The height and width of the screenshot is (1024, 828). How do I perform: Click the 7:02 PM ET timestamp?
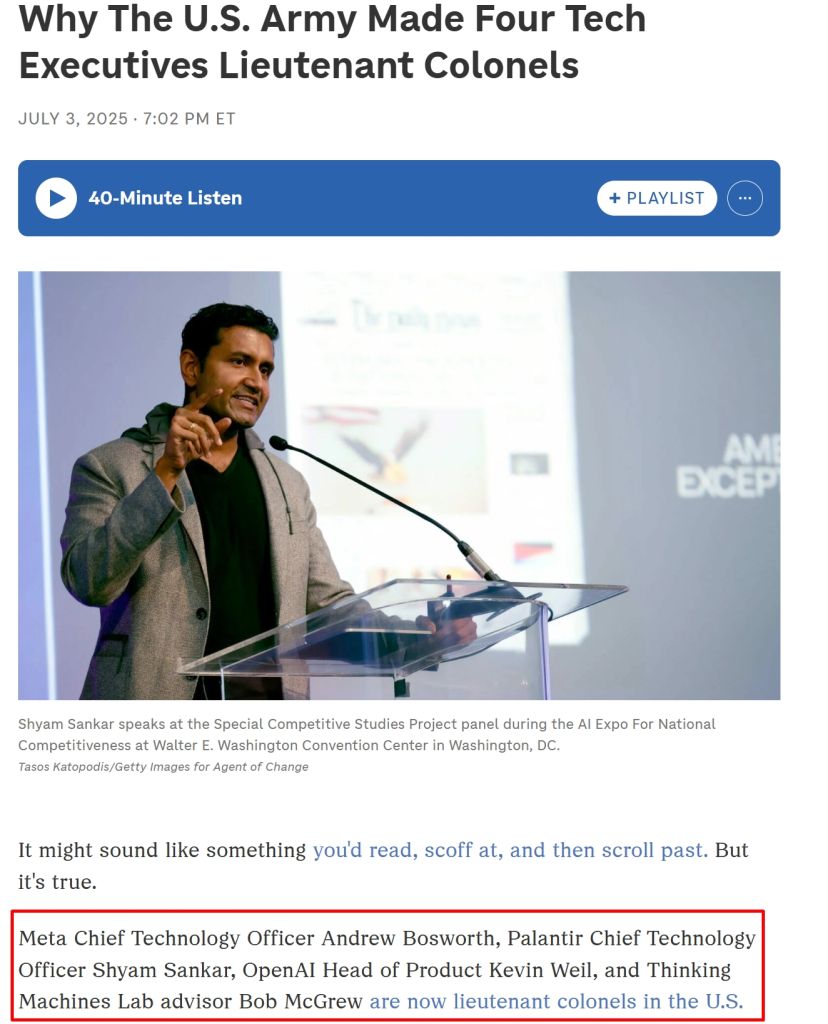(189, 119)
